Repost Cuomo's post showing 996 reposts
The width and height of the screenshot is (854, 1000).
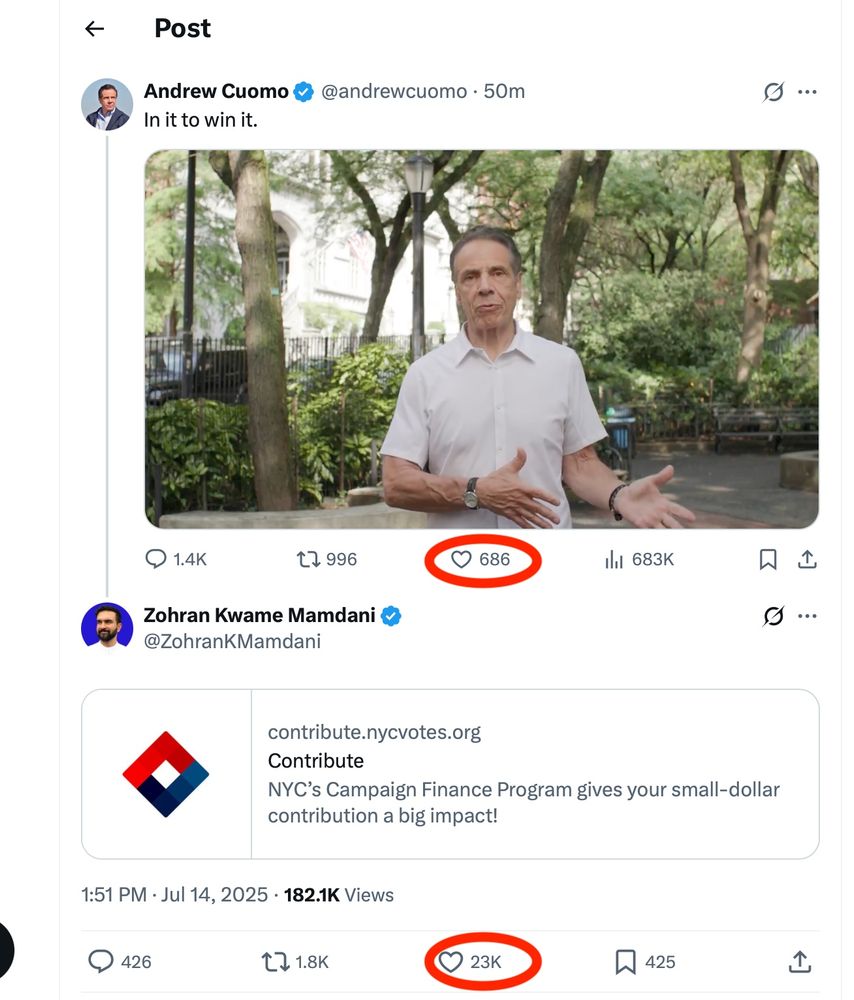point(327,559)
